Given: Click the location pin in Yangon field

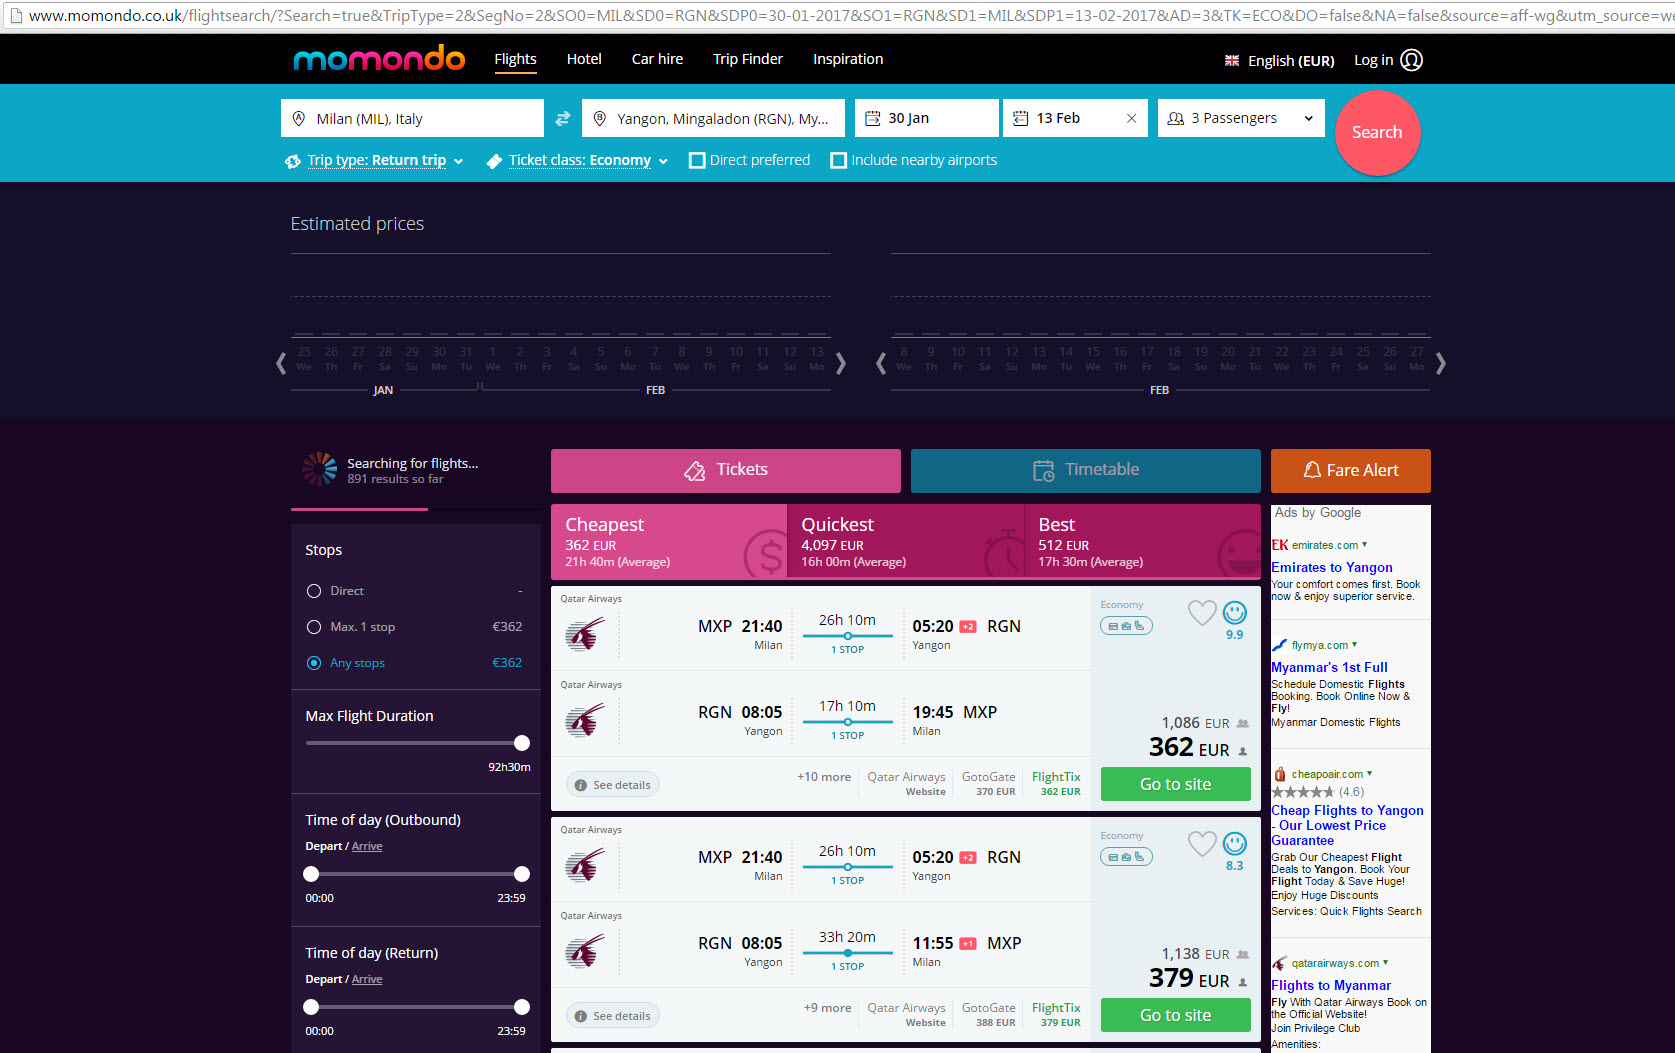Looking at the screenshot, I should 599,118.
